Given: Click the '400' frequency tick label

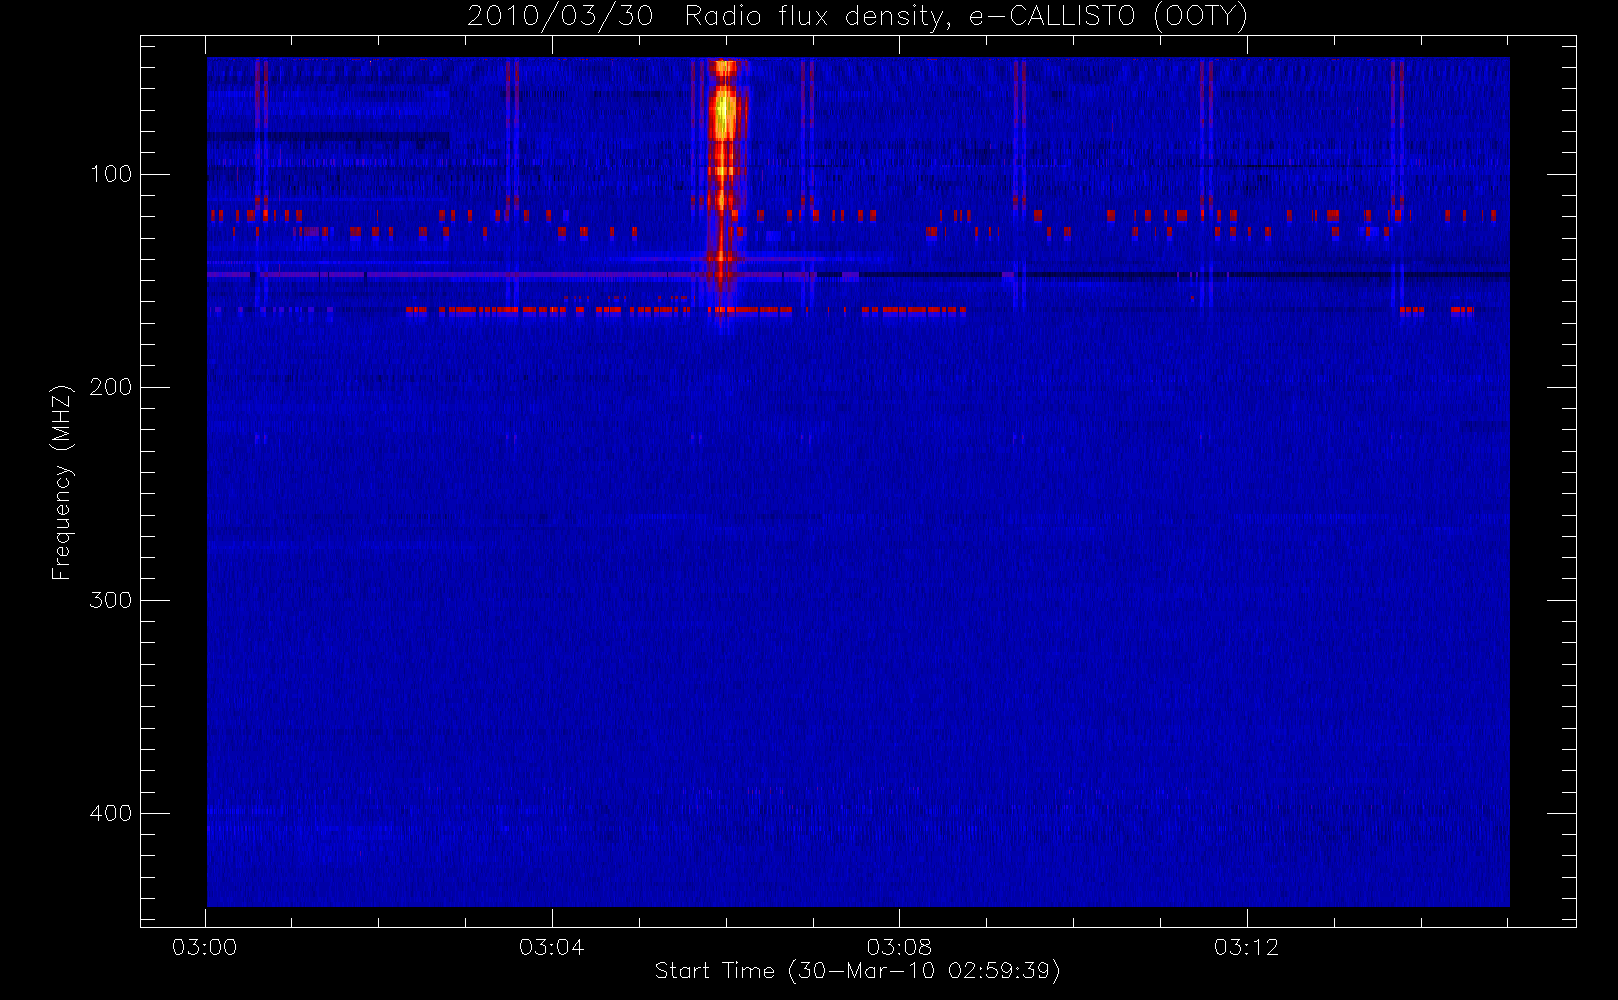Looking at the screenshot, I should click(110, 813).
